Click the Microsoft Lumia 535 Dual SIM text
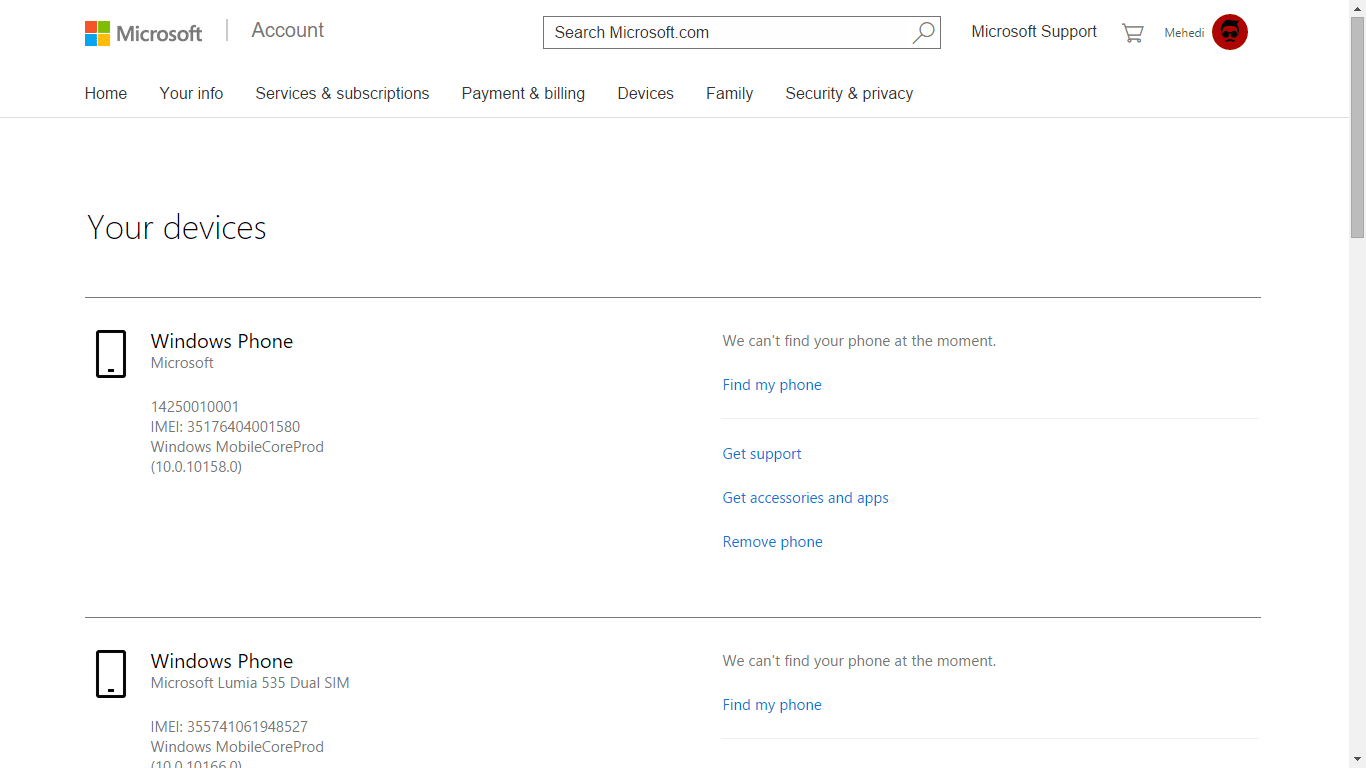Screen dimensions: 1366x768 tap(250, 683)
